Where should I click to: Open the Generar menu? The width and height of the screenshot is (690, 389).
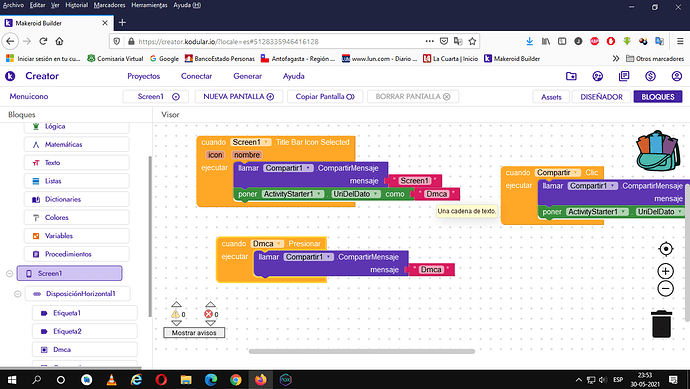pyautogui.click(x=247, y=76)
